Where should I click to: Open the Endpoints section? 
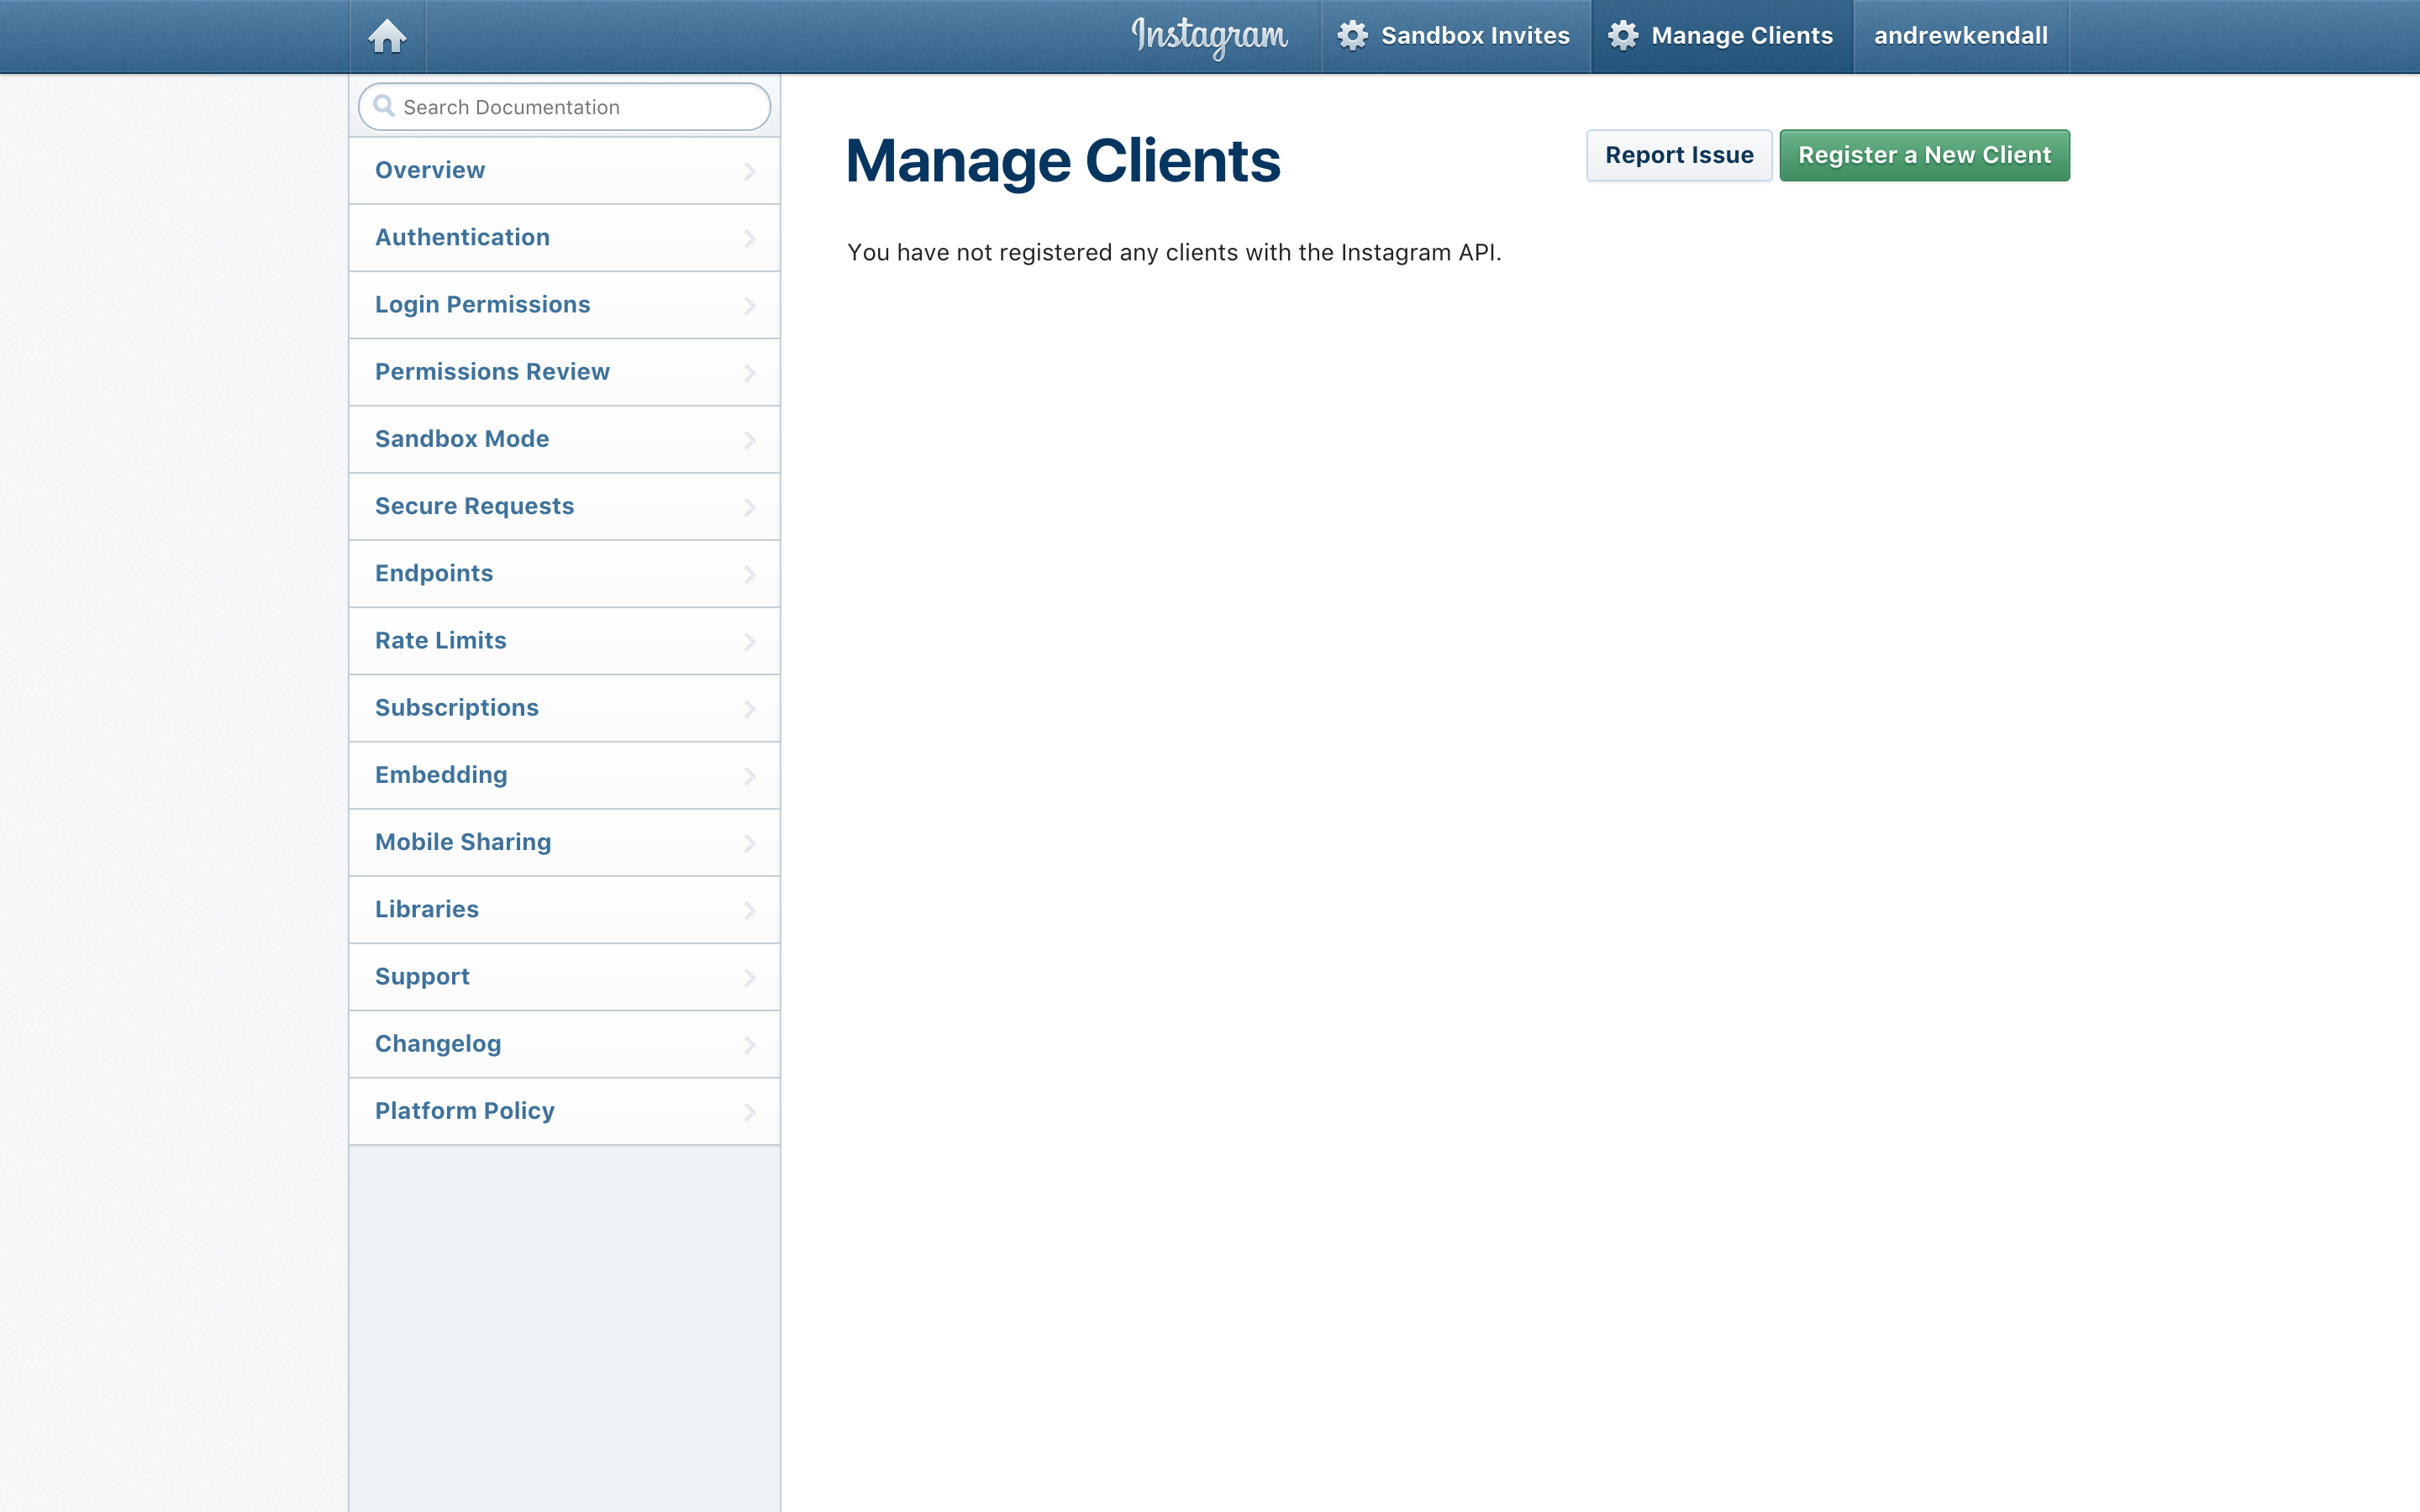coord(564,574)
